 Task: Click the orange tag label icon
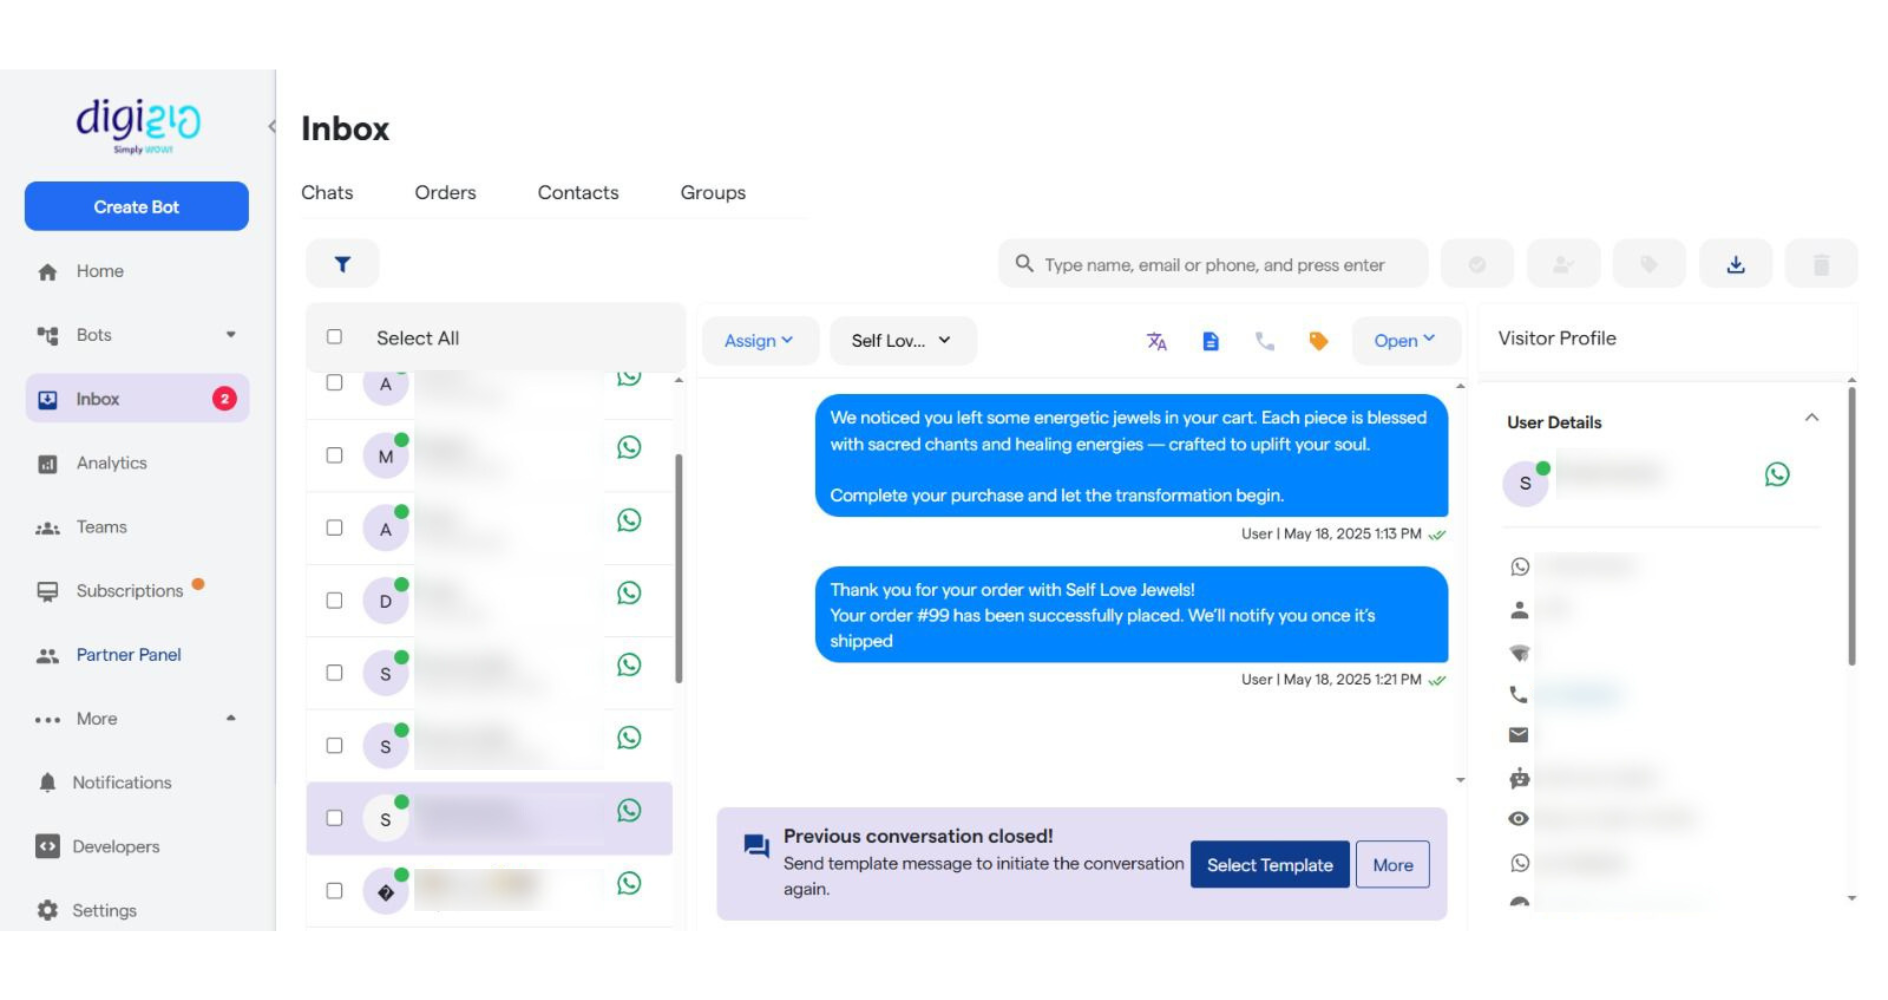(1318, 341)
